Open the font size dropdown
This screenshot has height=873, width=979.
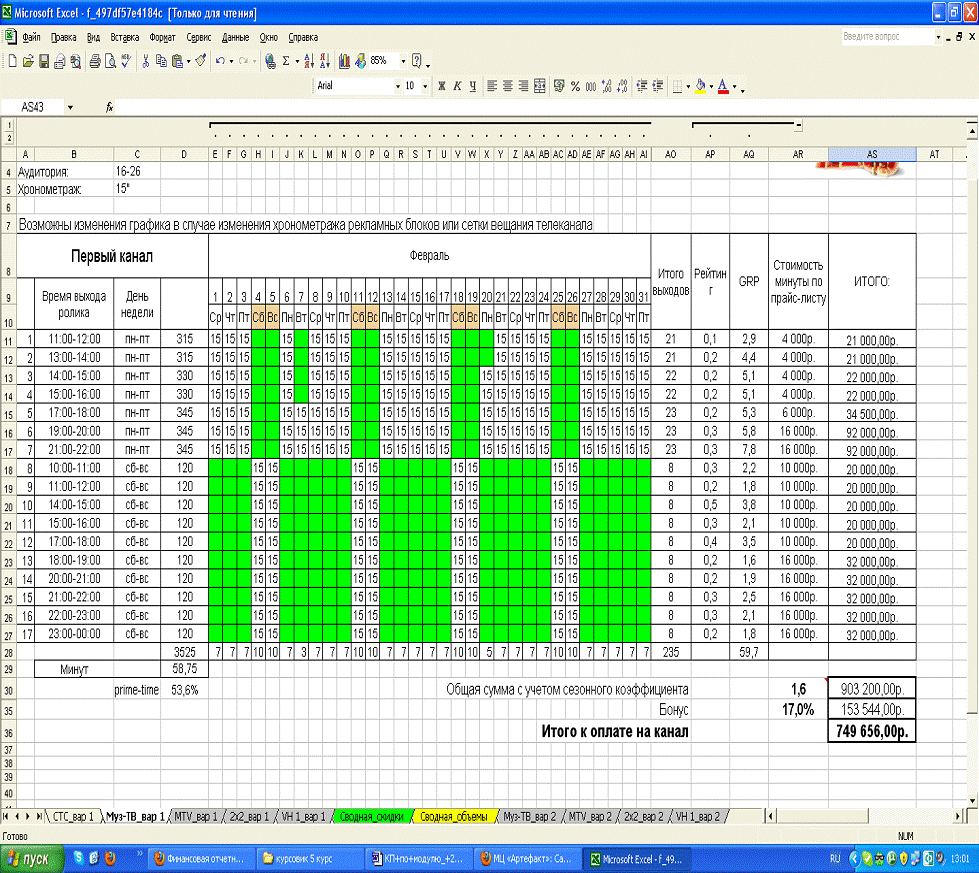click(425, 87)
